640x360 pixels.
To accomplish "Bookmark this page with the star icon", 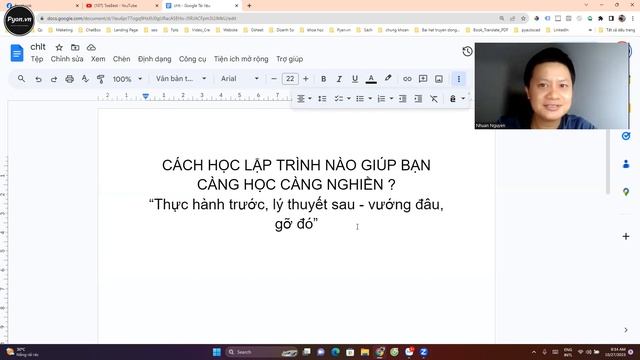I will pyautogui.click(x=523, y=18).
